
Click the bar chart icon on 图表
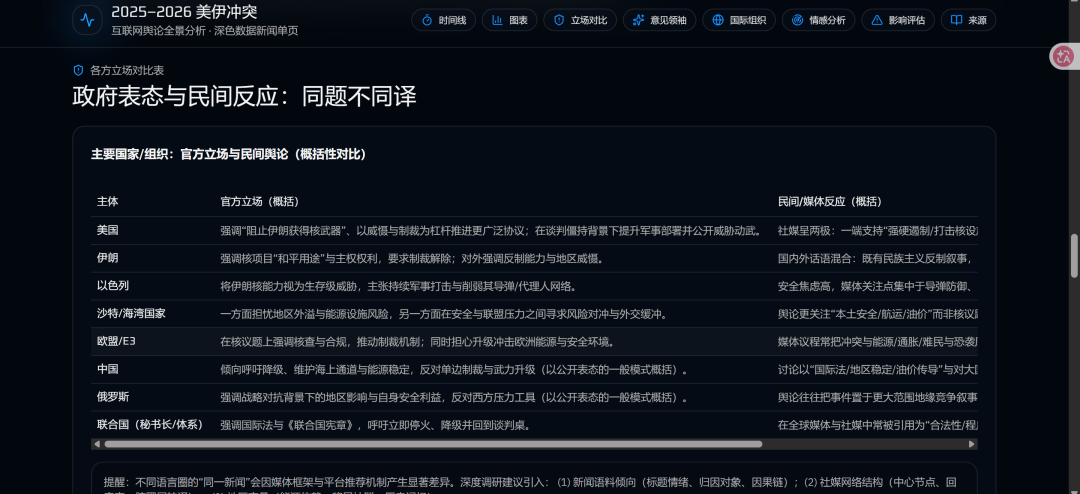coord(497,20)
